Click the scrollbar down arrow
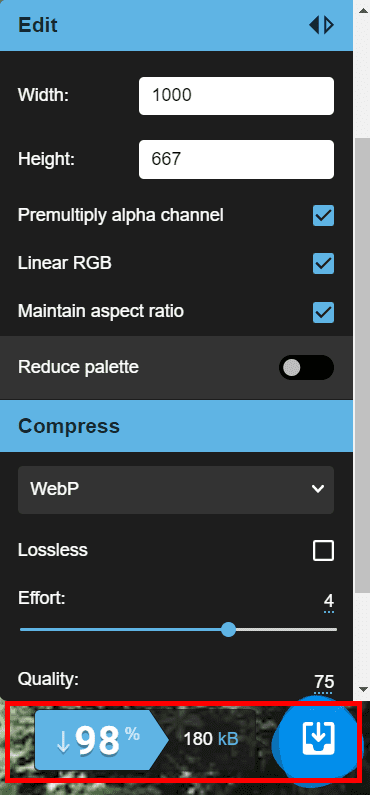 [x=362, y=689]
